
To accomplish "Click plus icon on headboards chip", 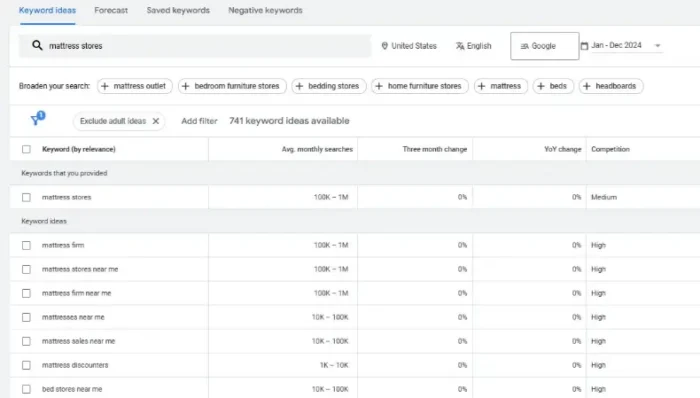I will 587,86.
